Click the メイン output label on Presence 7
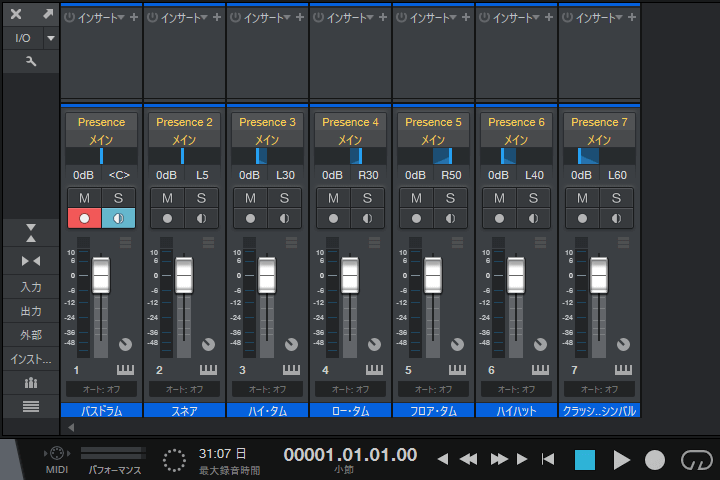720x480 pixels. 598,139
